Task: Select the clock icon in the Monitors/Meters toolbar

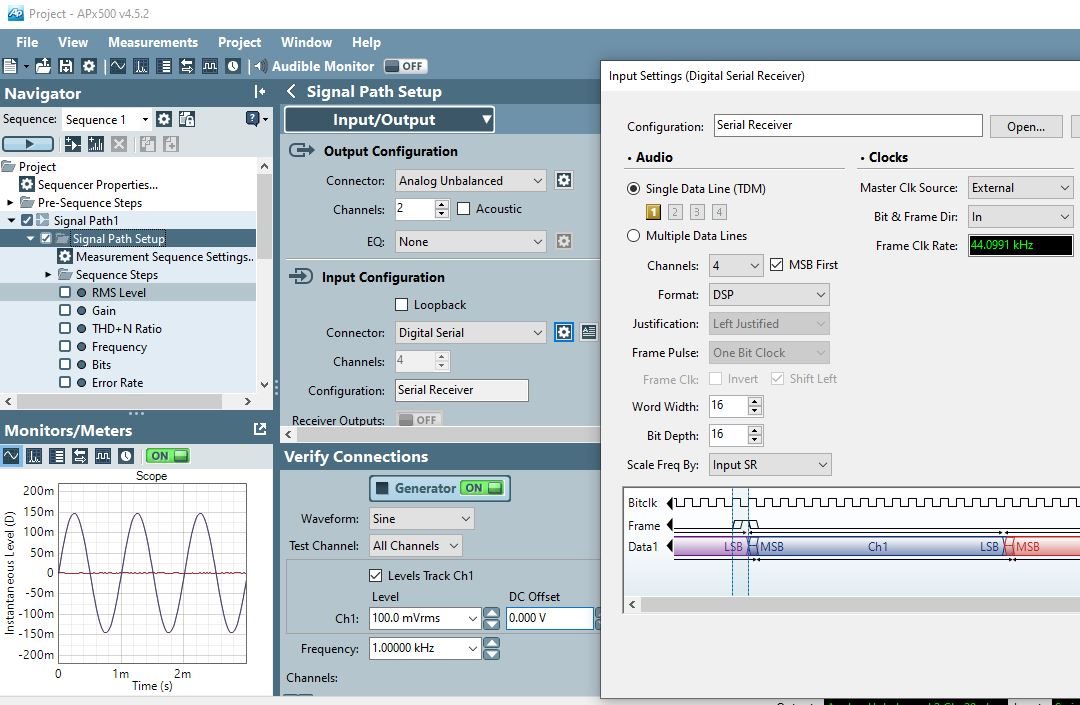Action: tap(126, 456)
